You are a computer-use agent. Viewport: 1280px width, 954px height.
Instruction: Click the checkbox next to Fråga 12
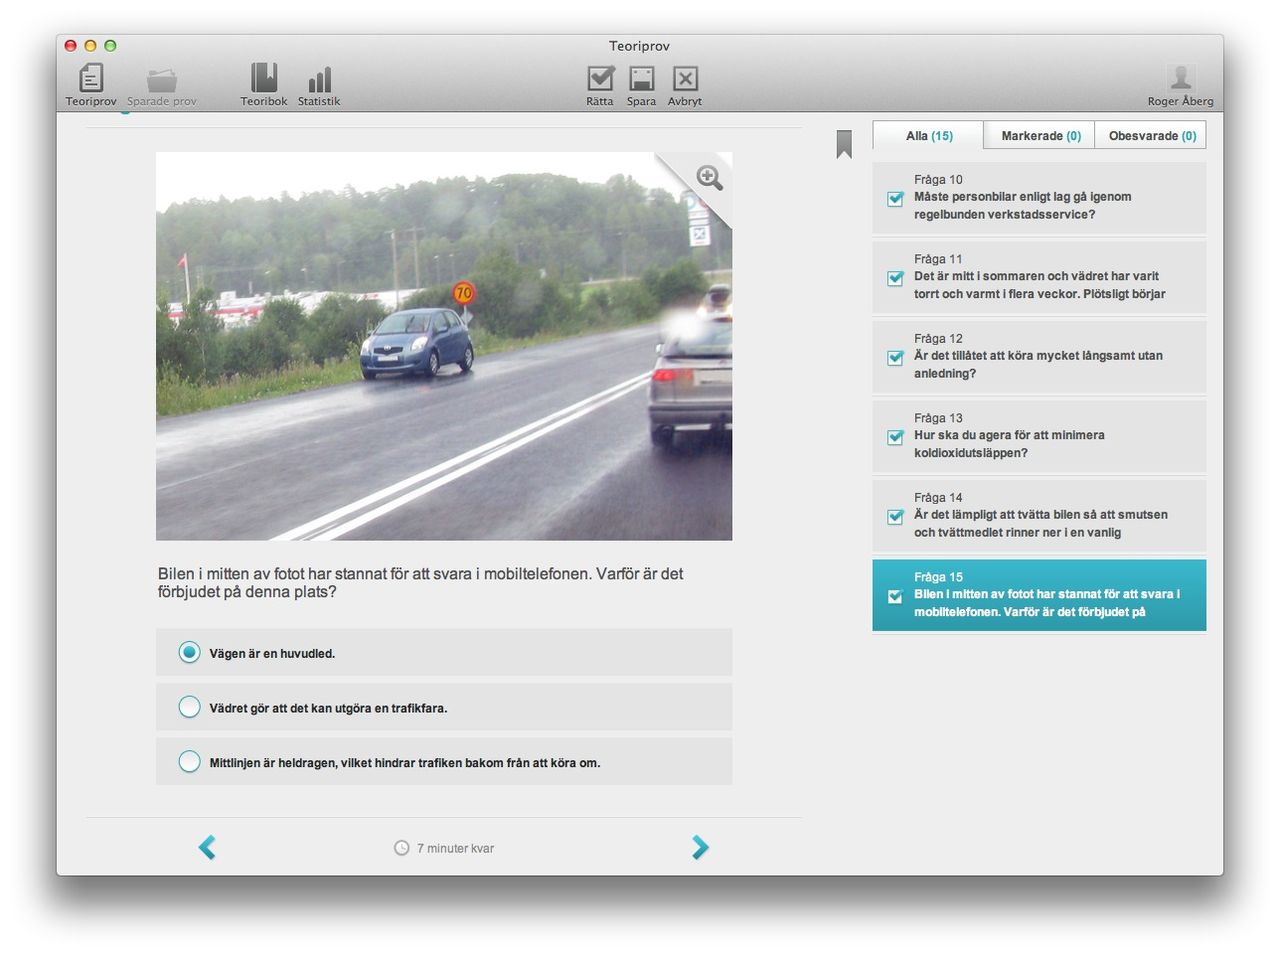pos(896,358)
